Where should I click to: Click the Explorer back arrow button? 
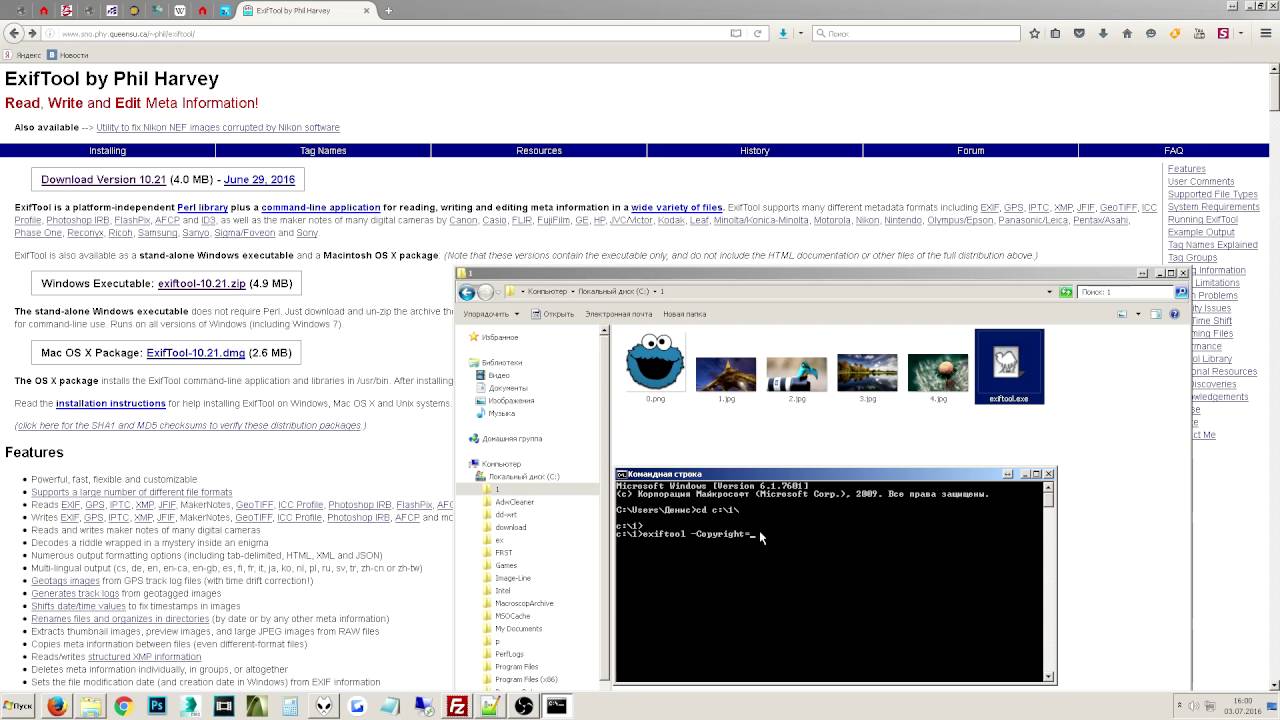467,292
